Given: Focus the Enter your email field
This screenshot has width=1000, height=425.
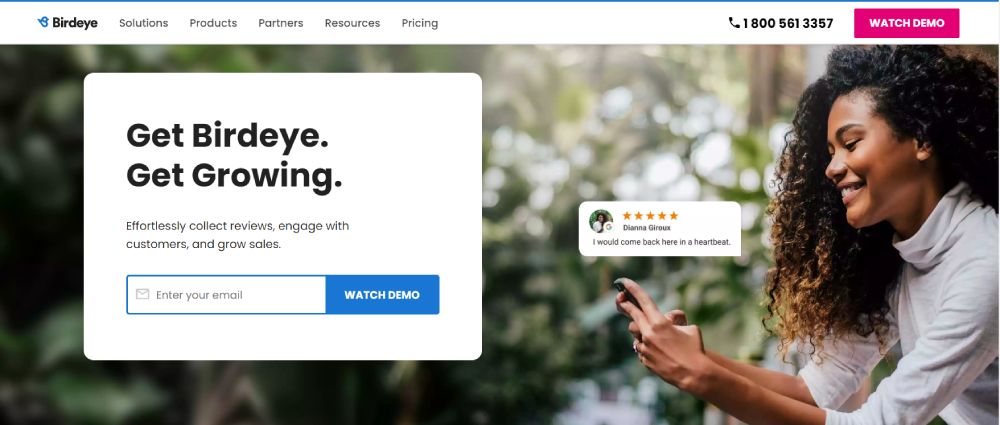Looking at the screenshot, I should pyautogui.click(x=226, y=295).
